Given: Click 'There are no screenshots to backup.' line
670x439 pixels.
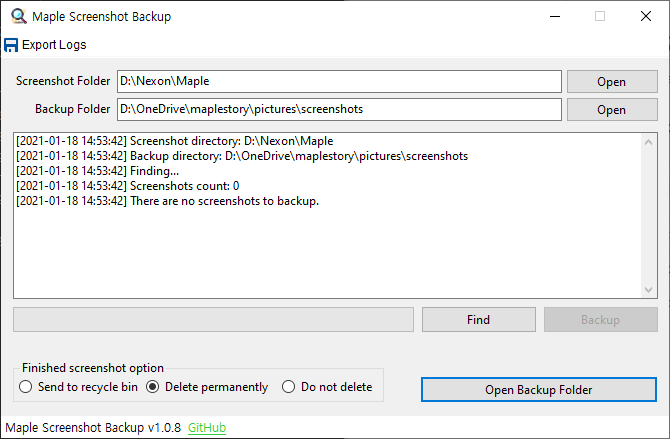Looking at the screenshot, I should tap(168, 201).
